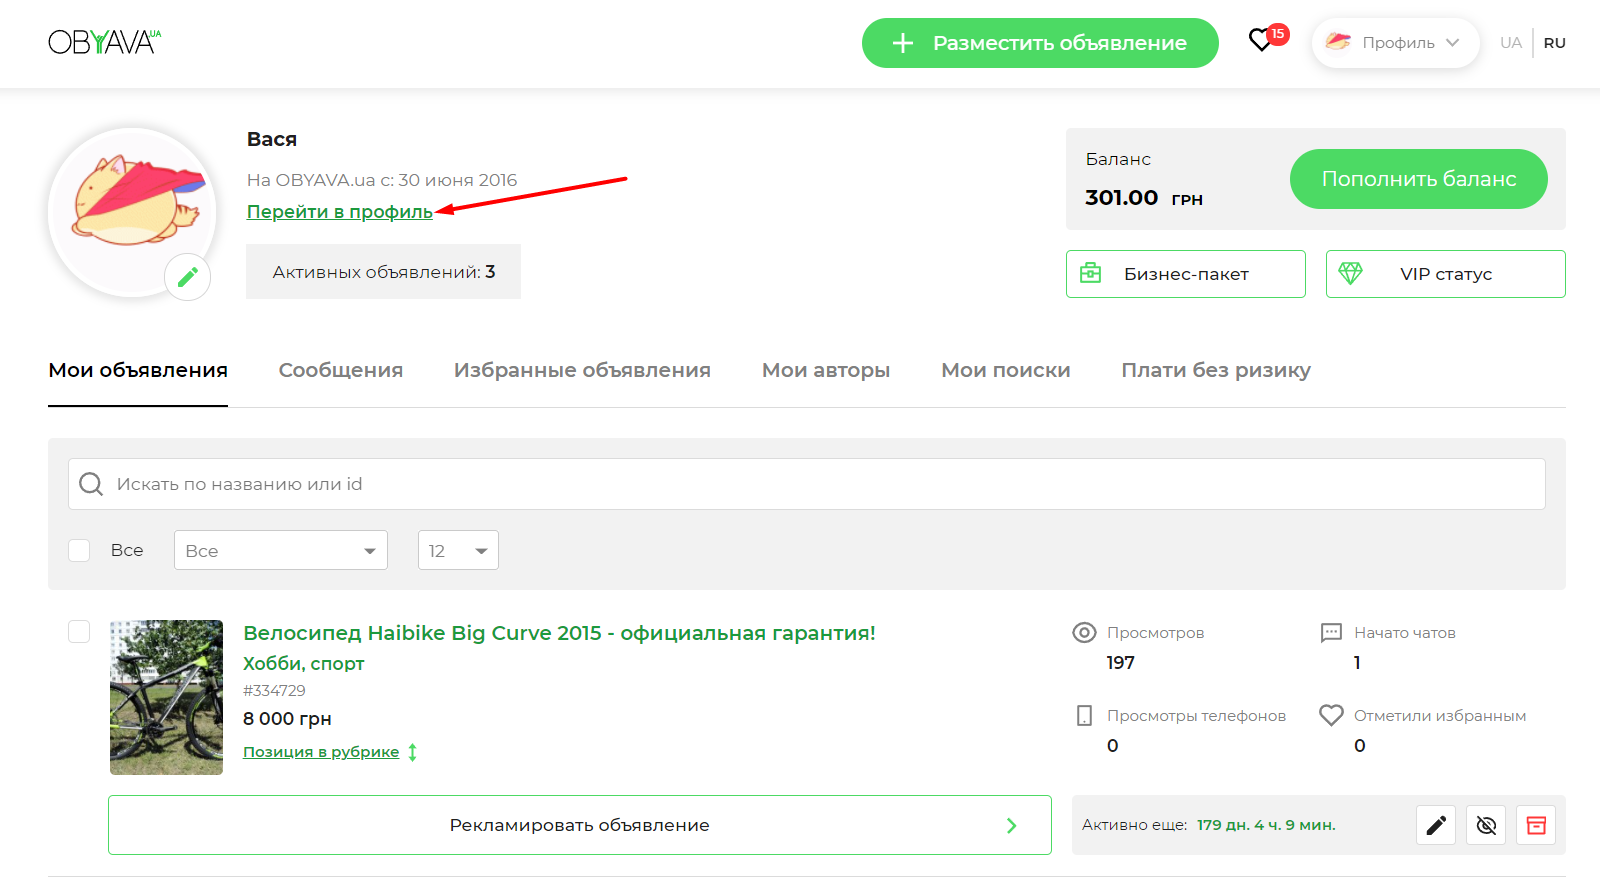Click the OBYAVA logo

tap(104, 42)
